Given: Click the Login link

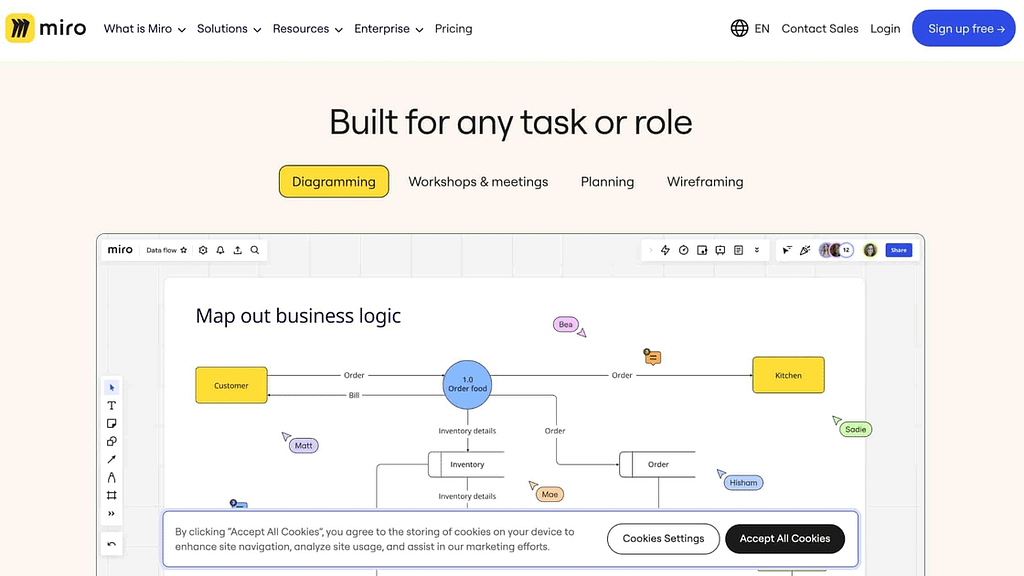Looking at the screenshot, I should (x=885, y=29).
